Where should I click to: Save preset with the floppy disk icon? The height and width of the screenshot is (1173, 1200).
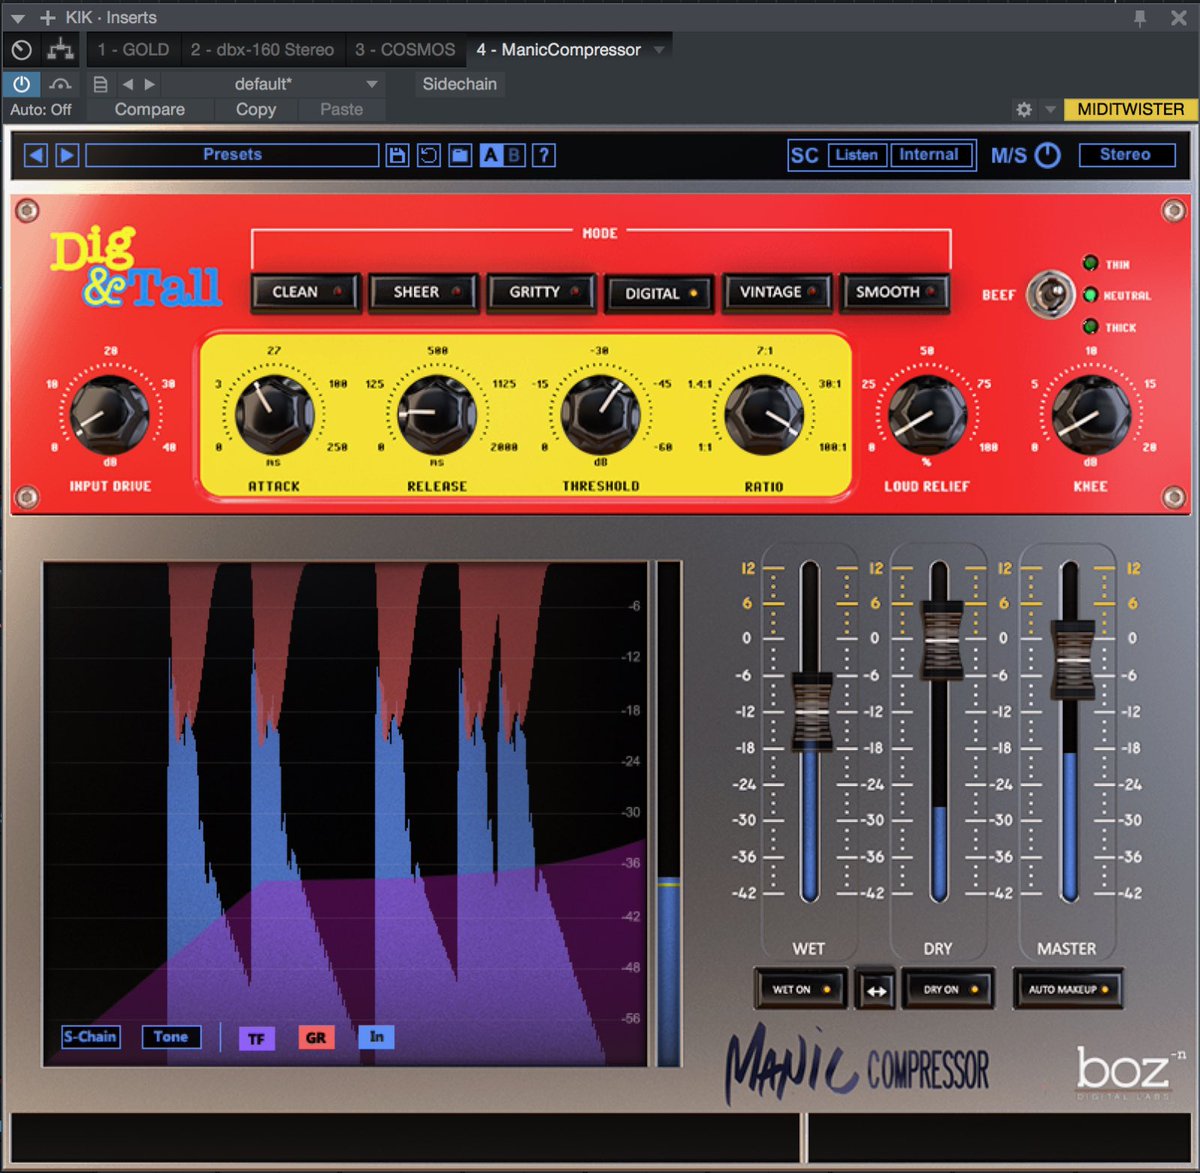pos(397,155)
